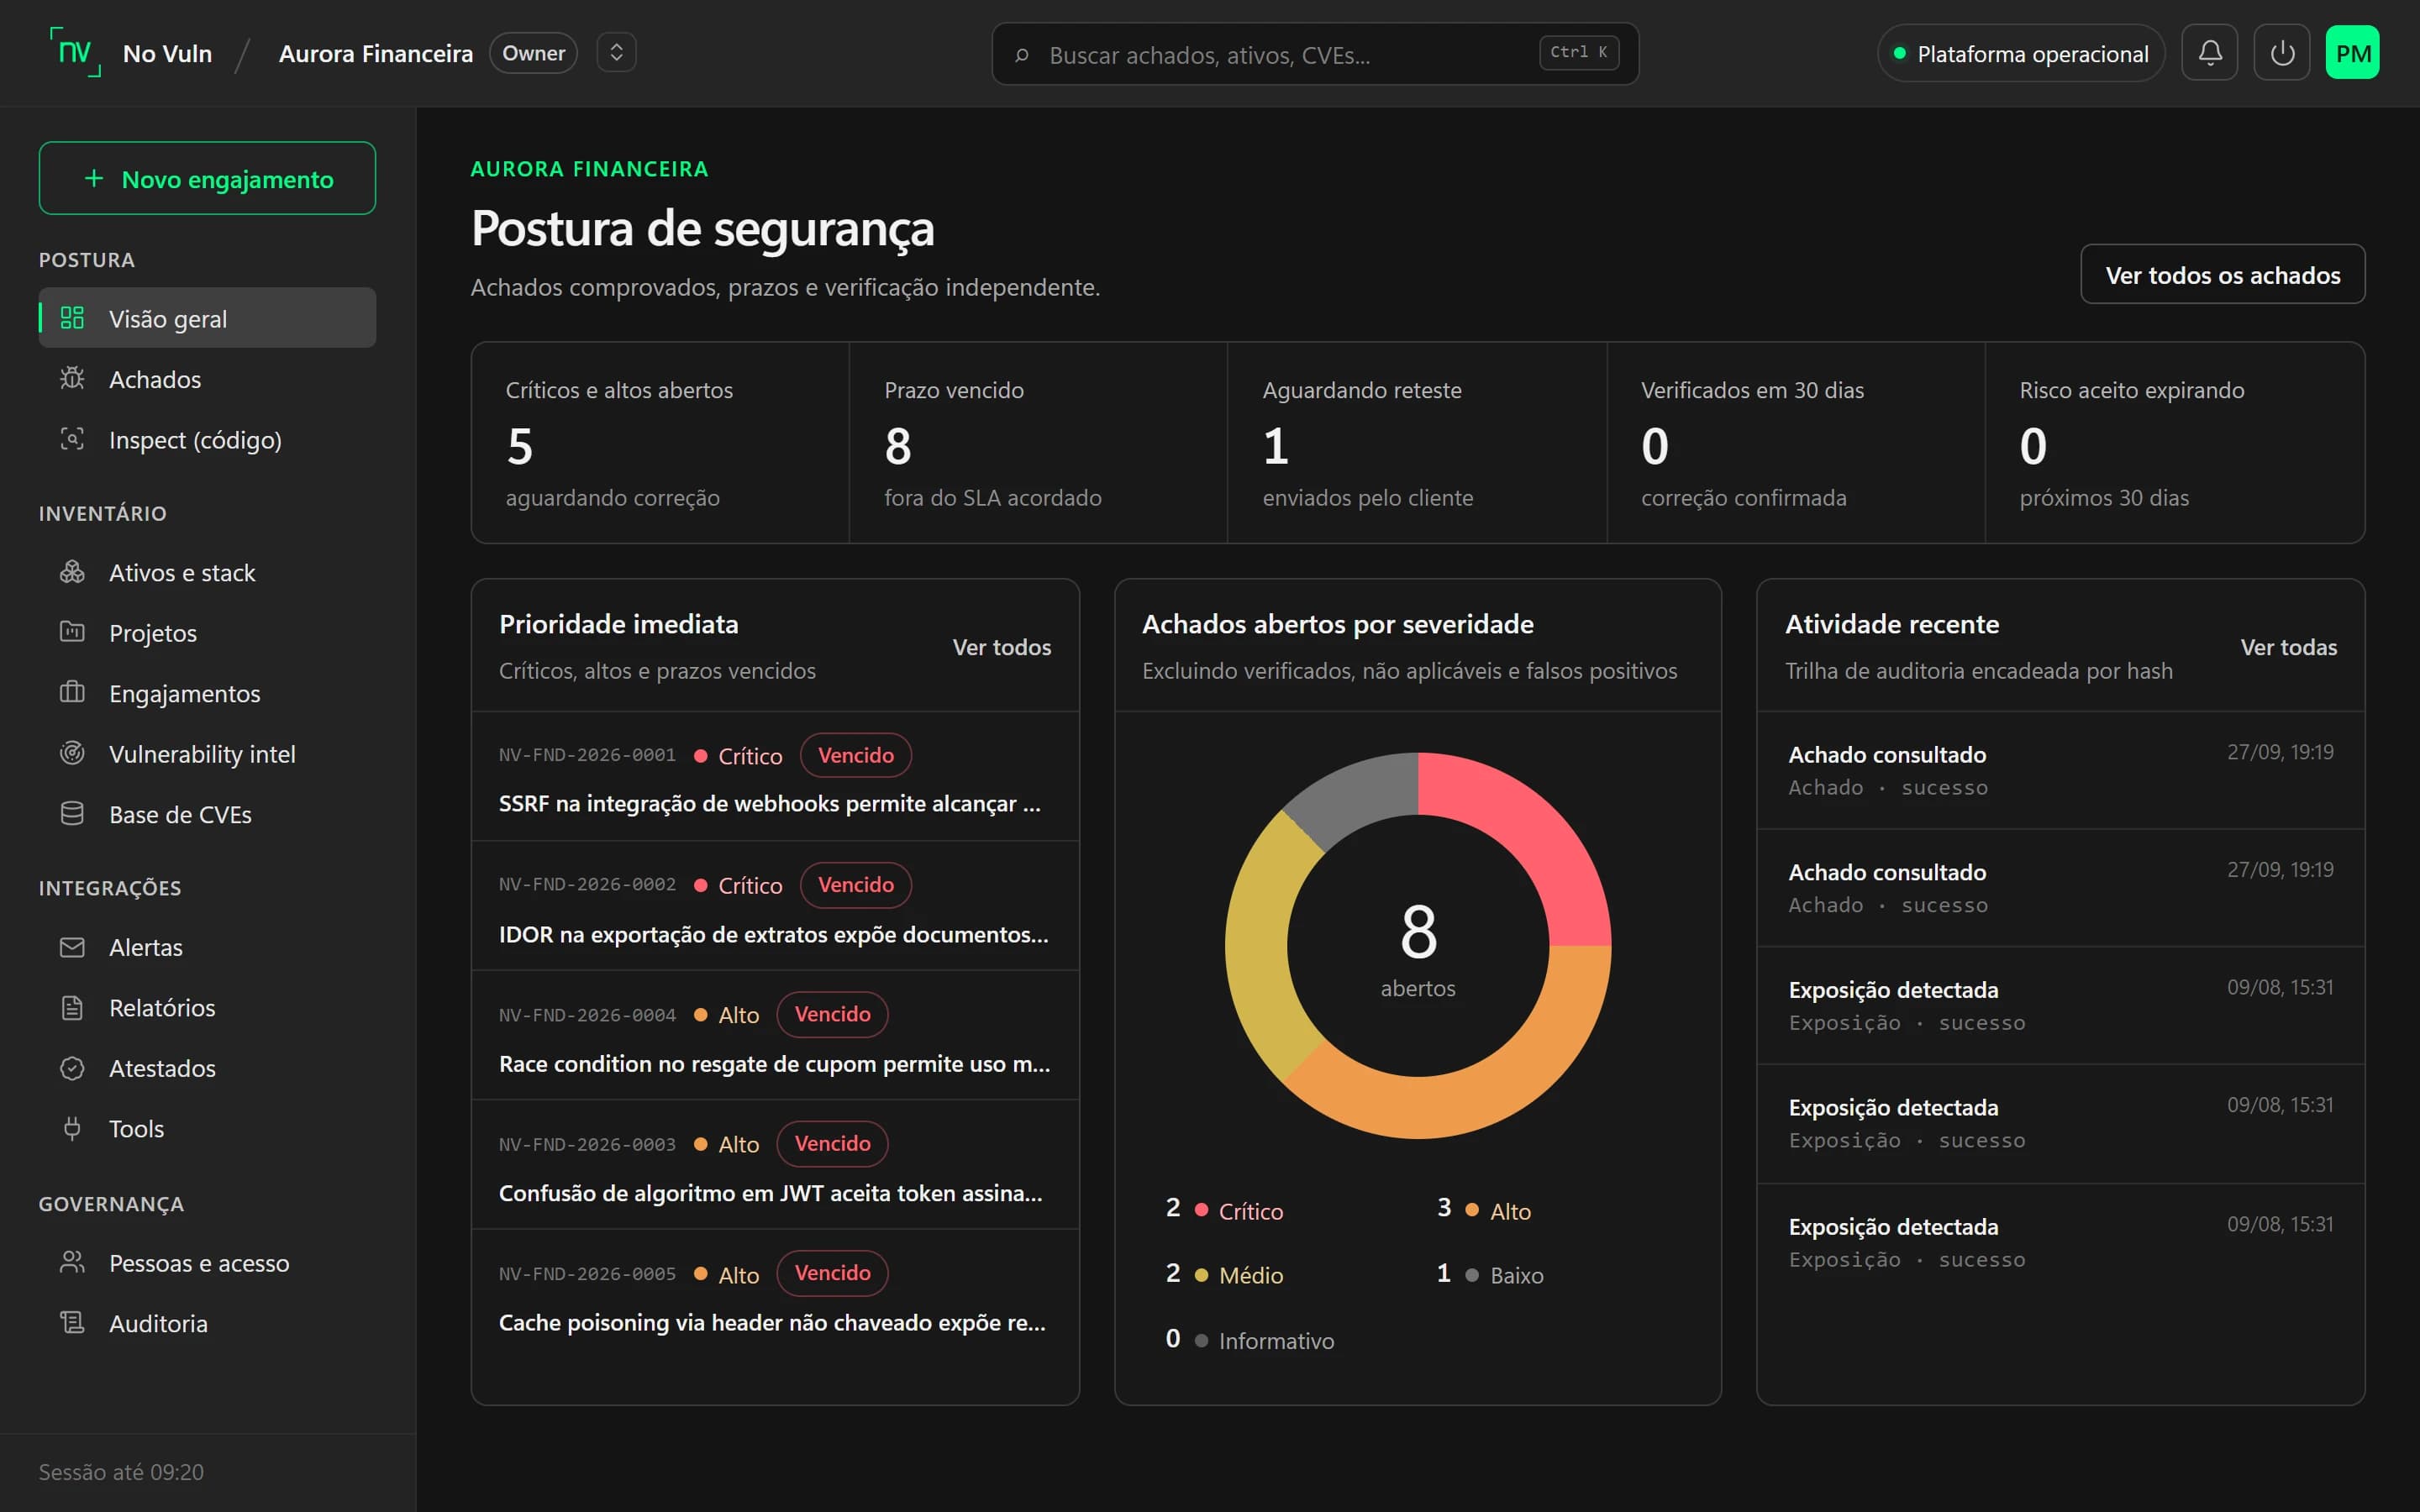
Task: Click the Atestados badge icon
Action: tap(72, 1068)
